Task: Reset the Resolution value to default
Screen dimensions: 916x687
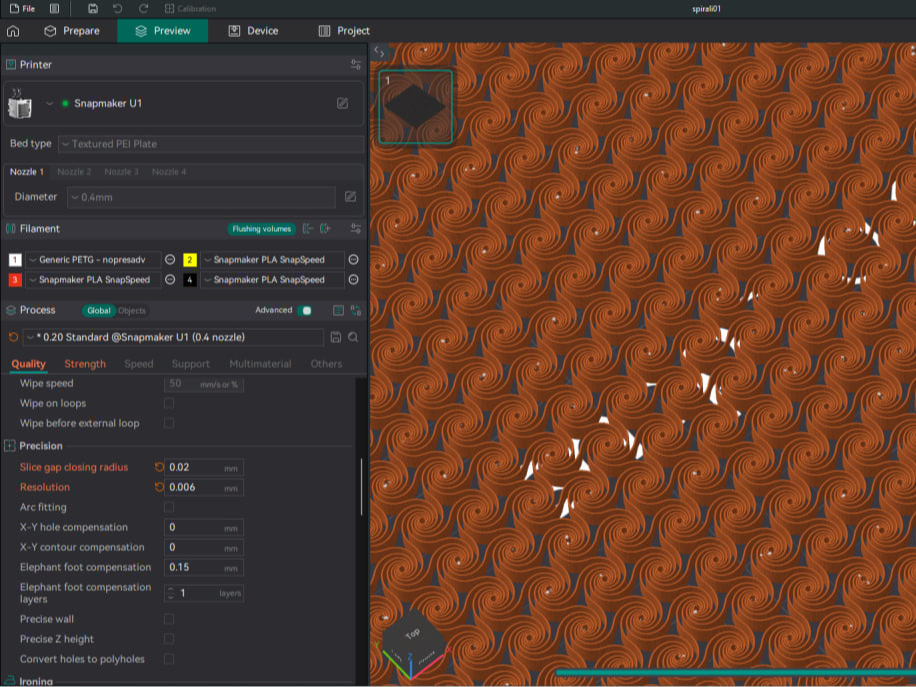Action: 159,487
